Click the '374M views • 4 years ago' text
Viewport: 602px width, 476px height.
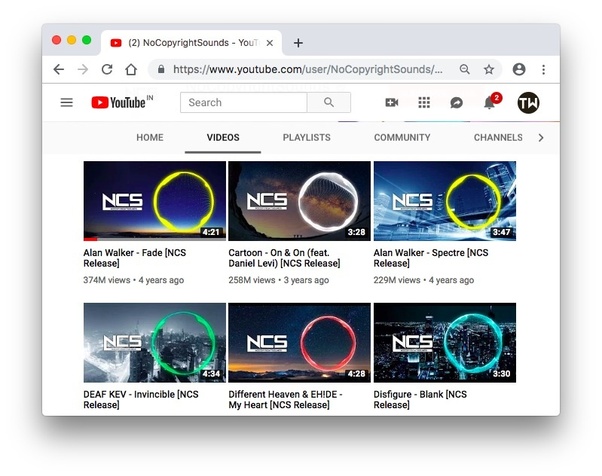click(x=134, y=280)
